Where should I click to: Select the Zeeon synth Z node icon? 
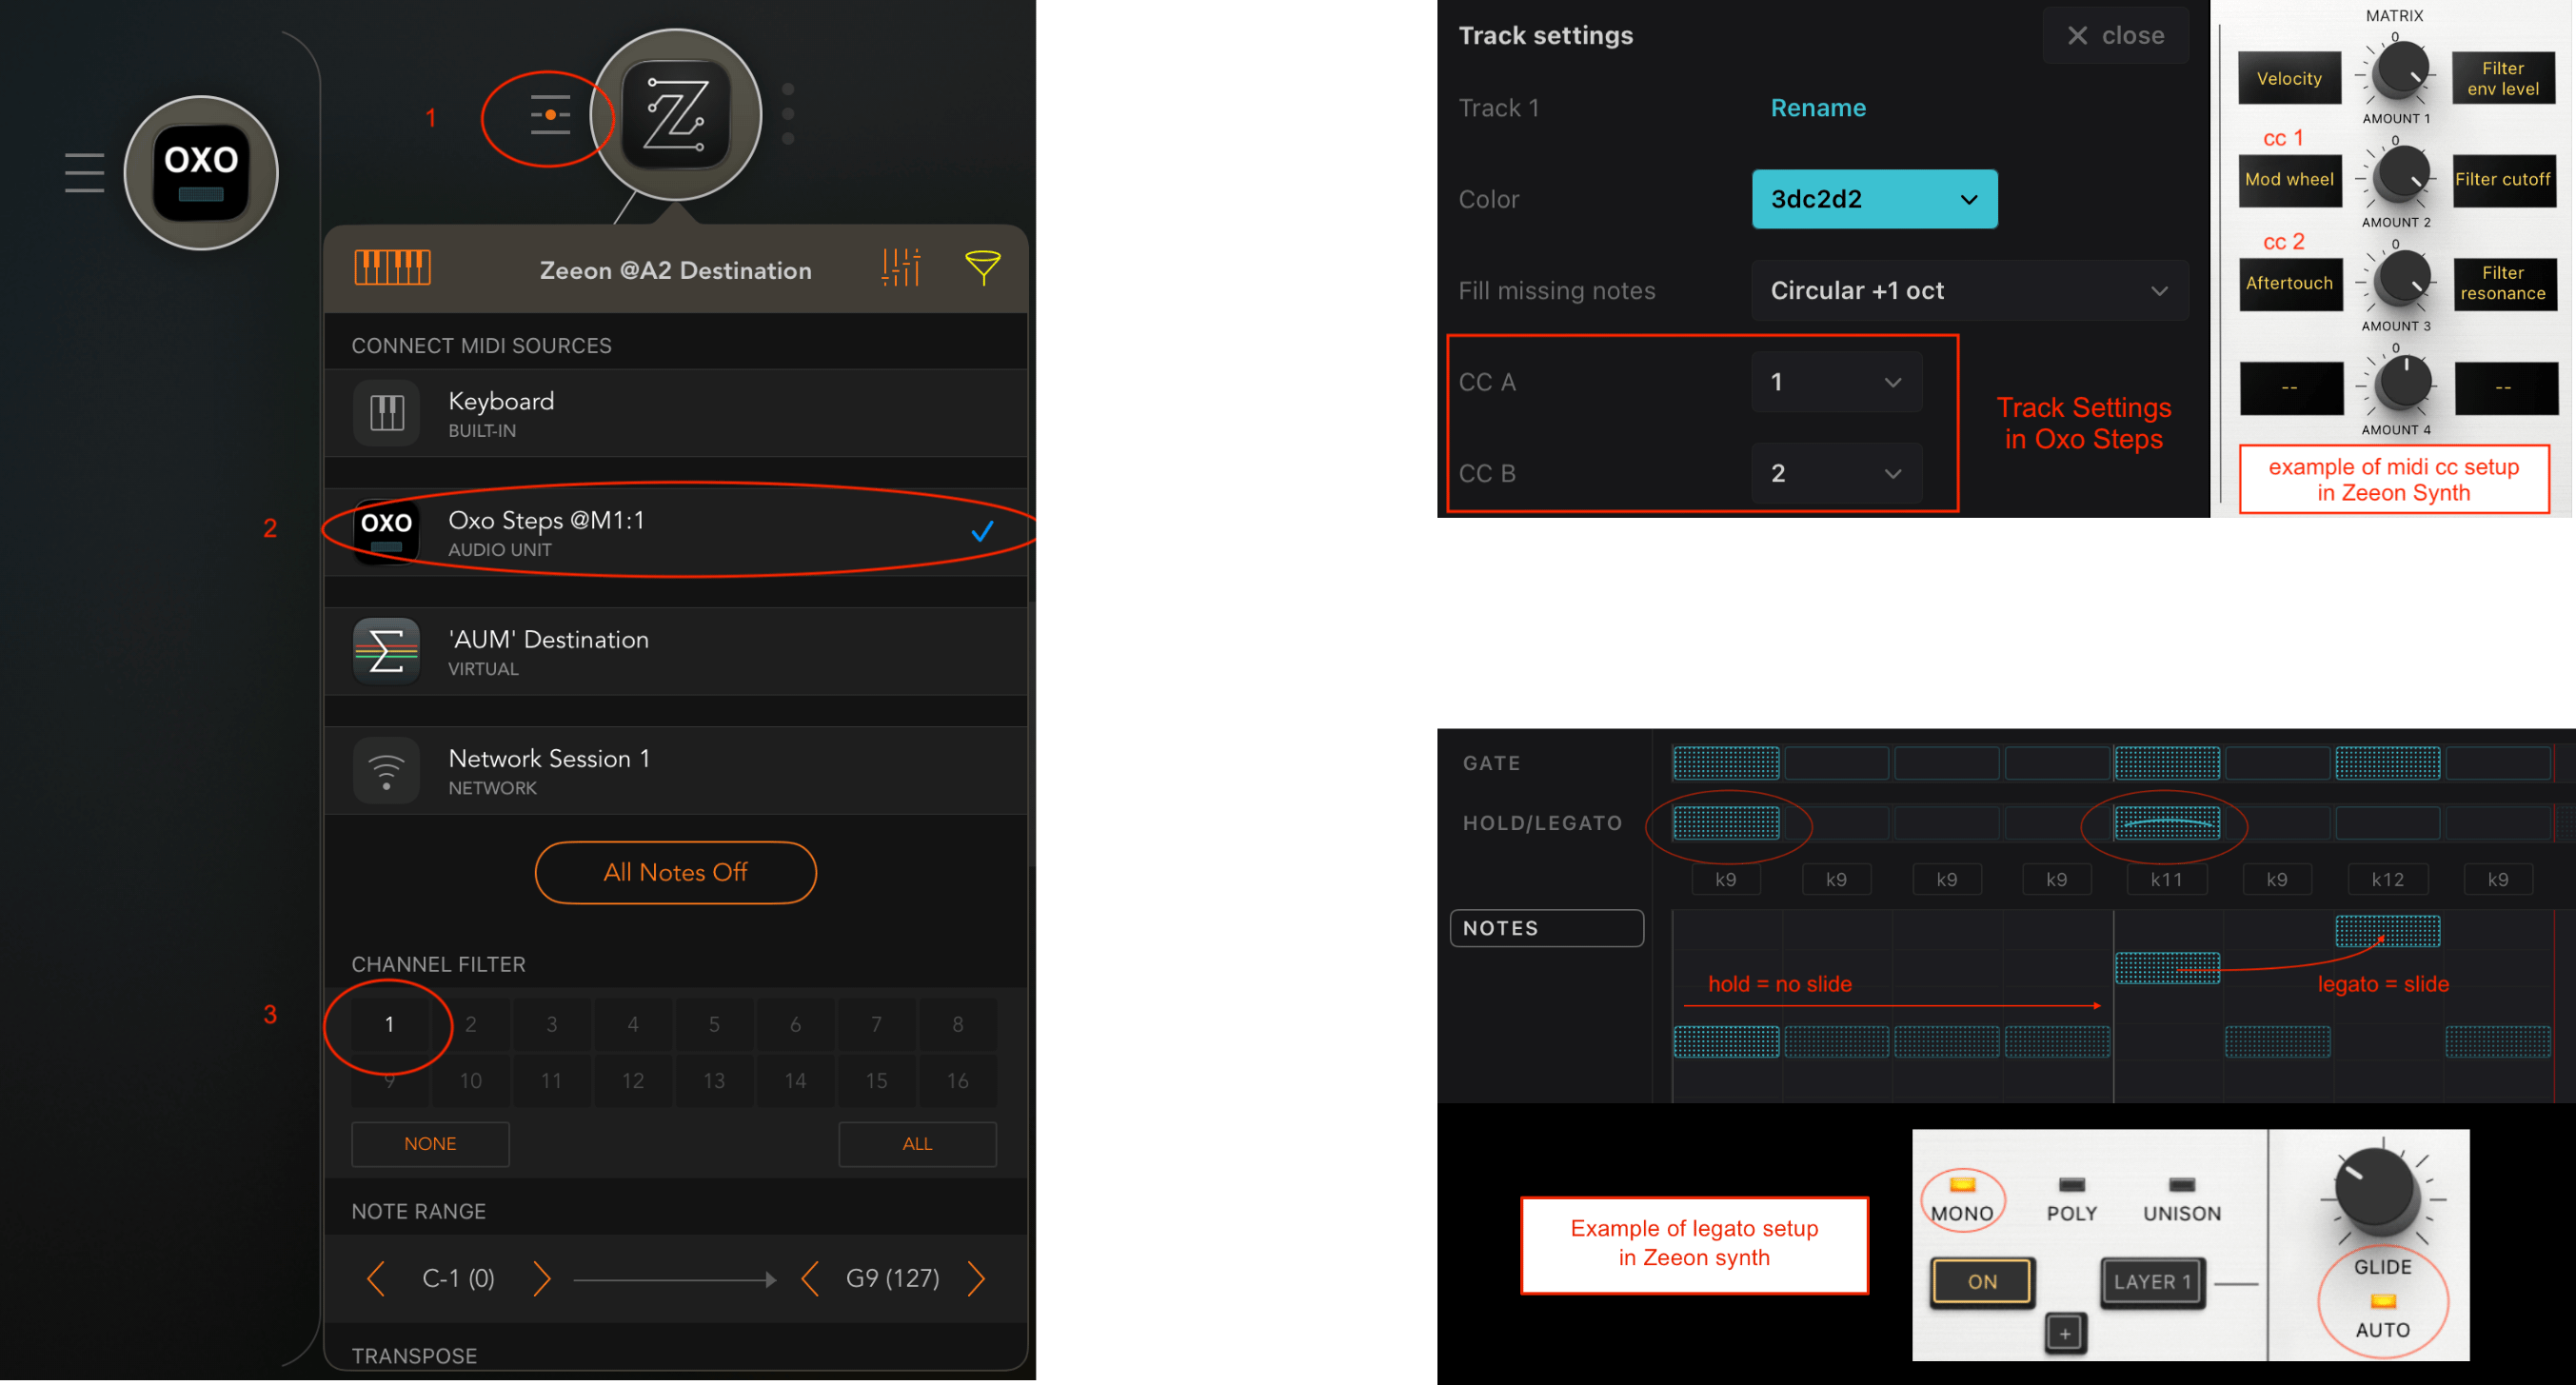[x=676, y=113]
